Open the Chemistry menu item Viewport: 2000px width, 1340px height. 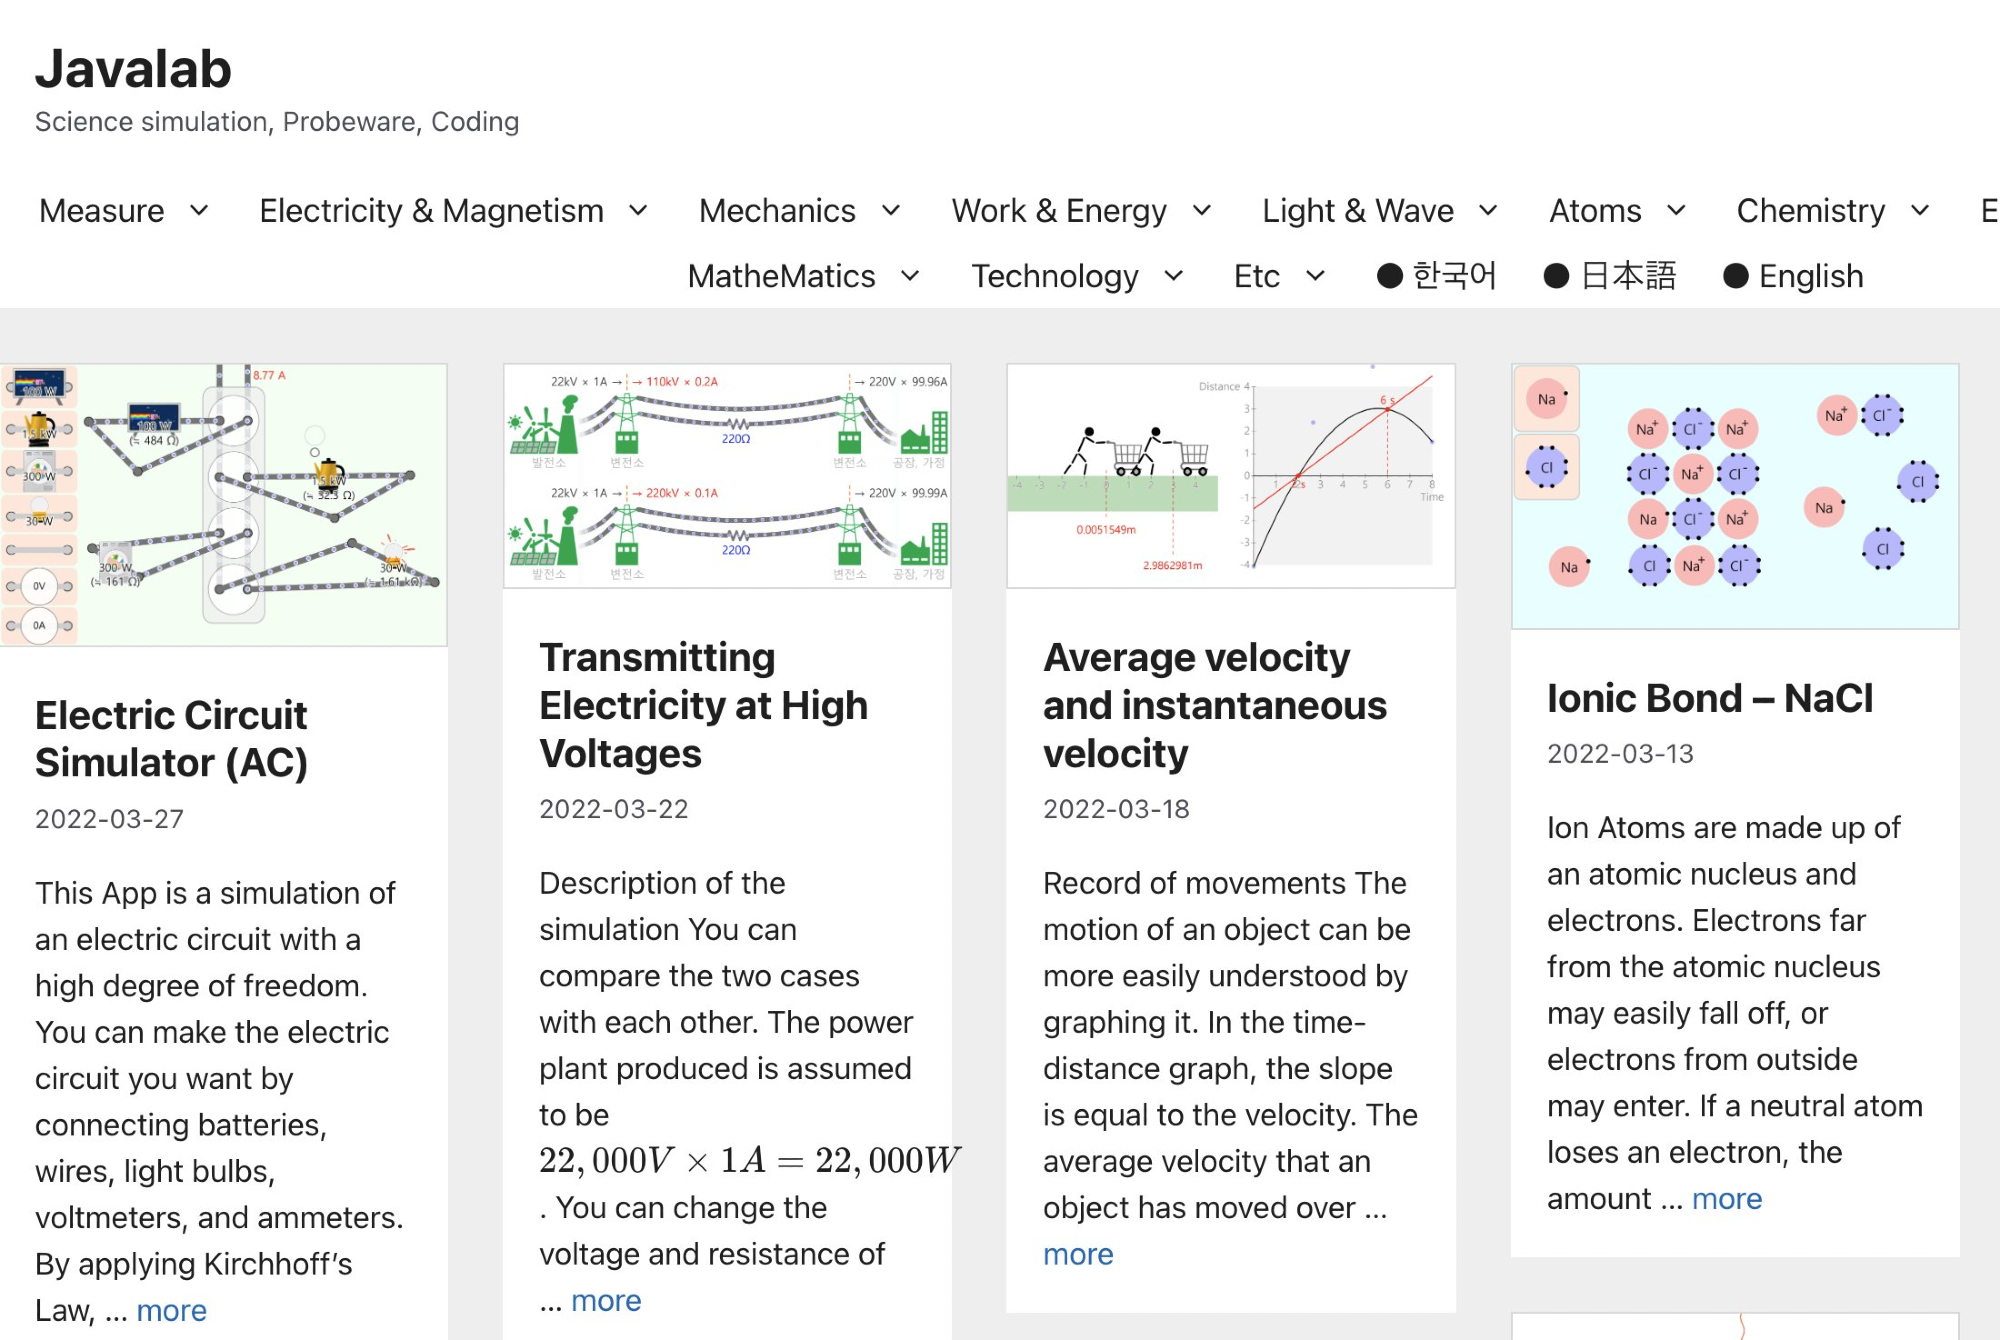(1810, 211)
